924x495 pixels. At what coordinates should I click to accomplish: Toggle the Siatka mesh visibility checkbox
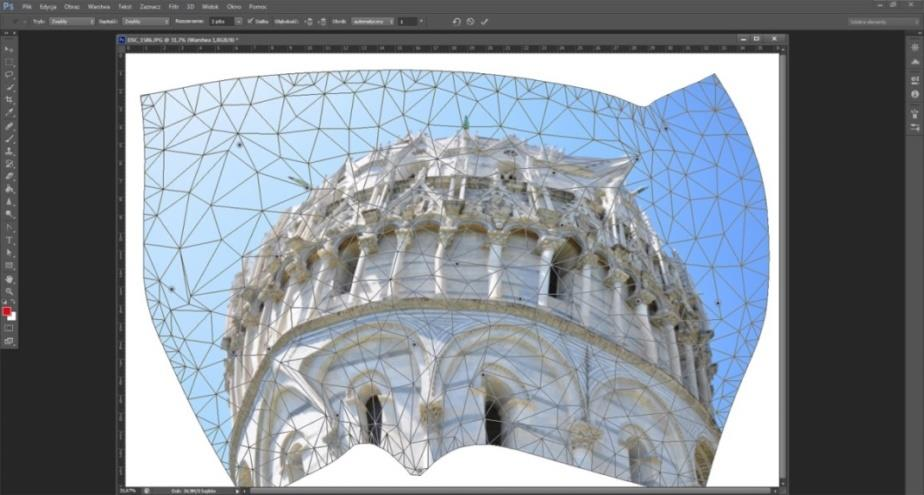click(250, 21)
